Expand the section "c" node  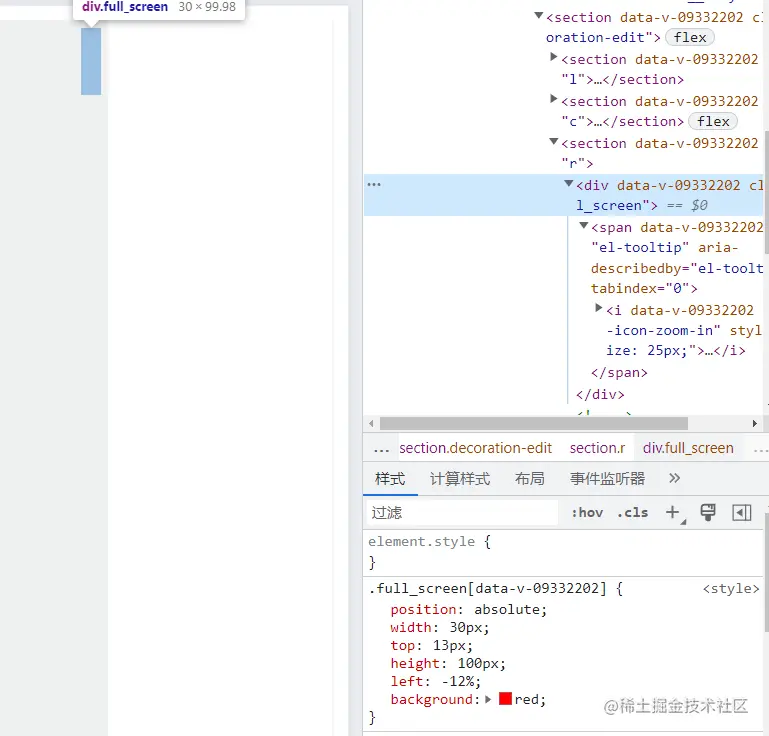(554, 100)
